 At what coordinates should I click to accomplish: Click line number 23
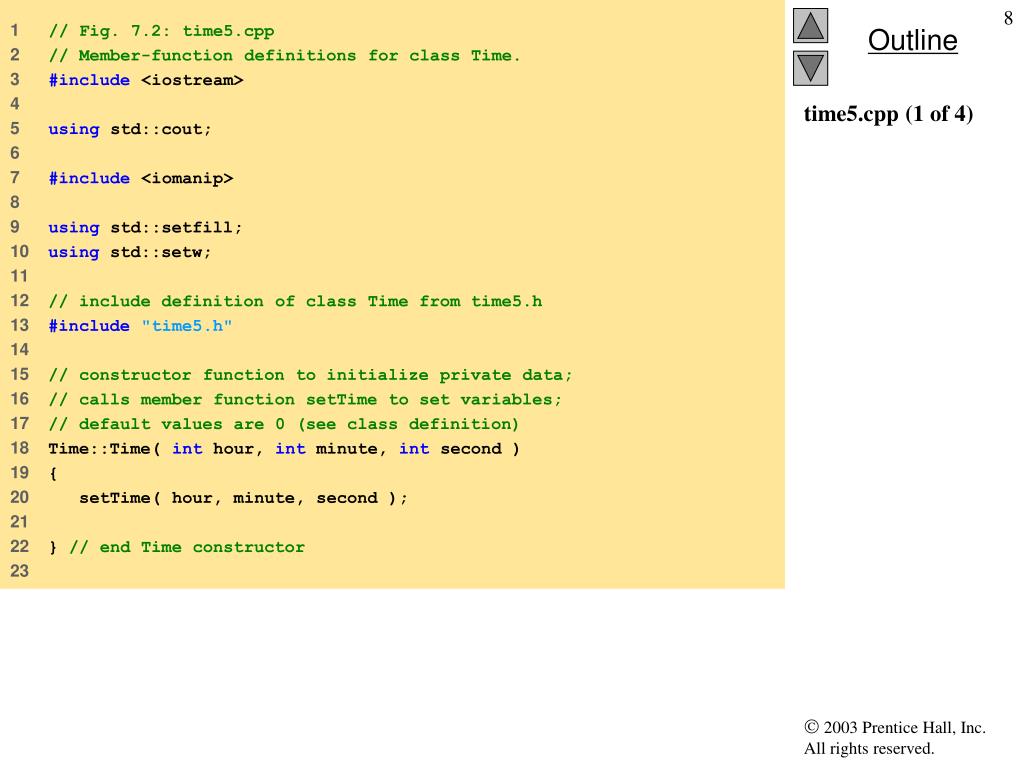point(20,571)
